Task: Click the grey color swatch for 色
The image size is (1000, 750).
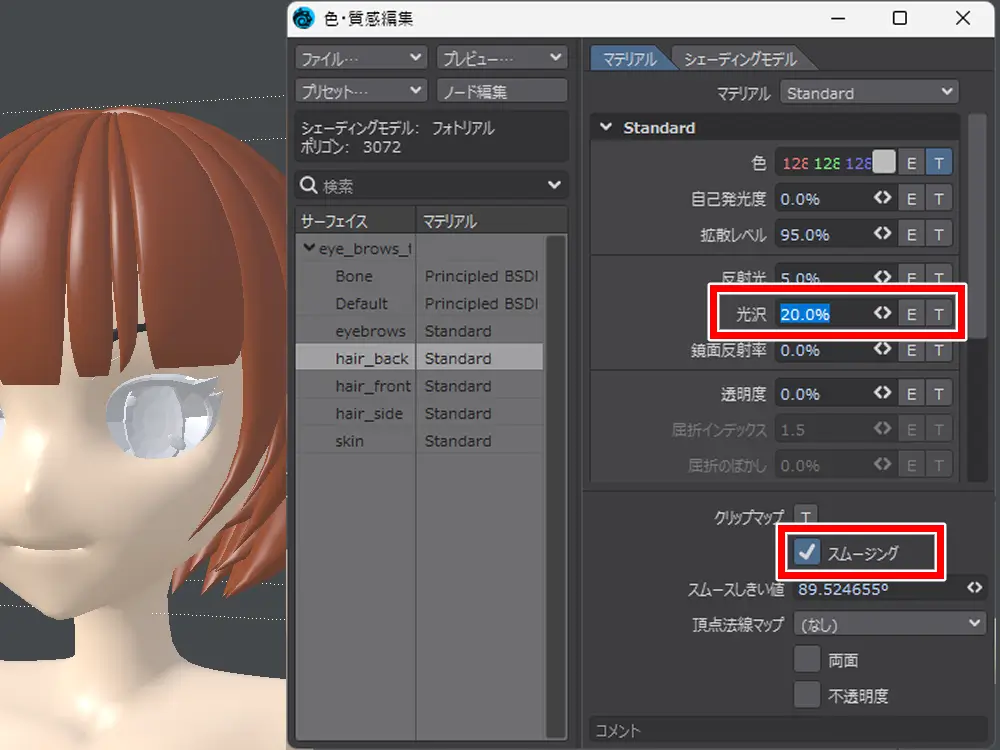Action: [x=884, y=163]
